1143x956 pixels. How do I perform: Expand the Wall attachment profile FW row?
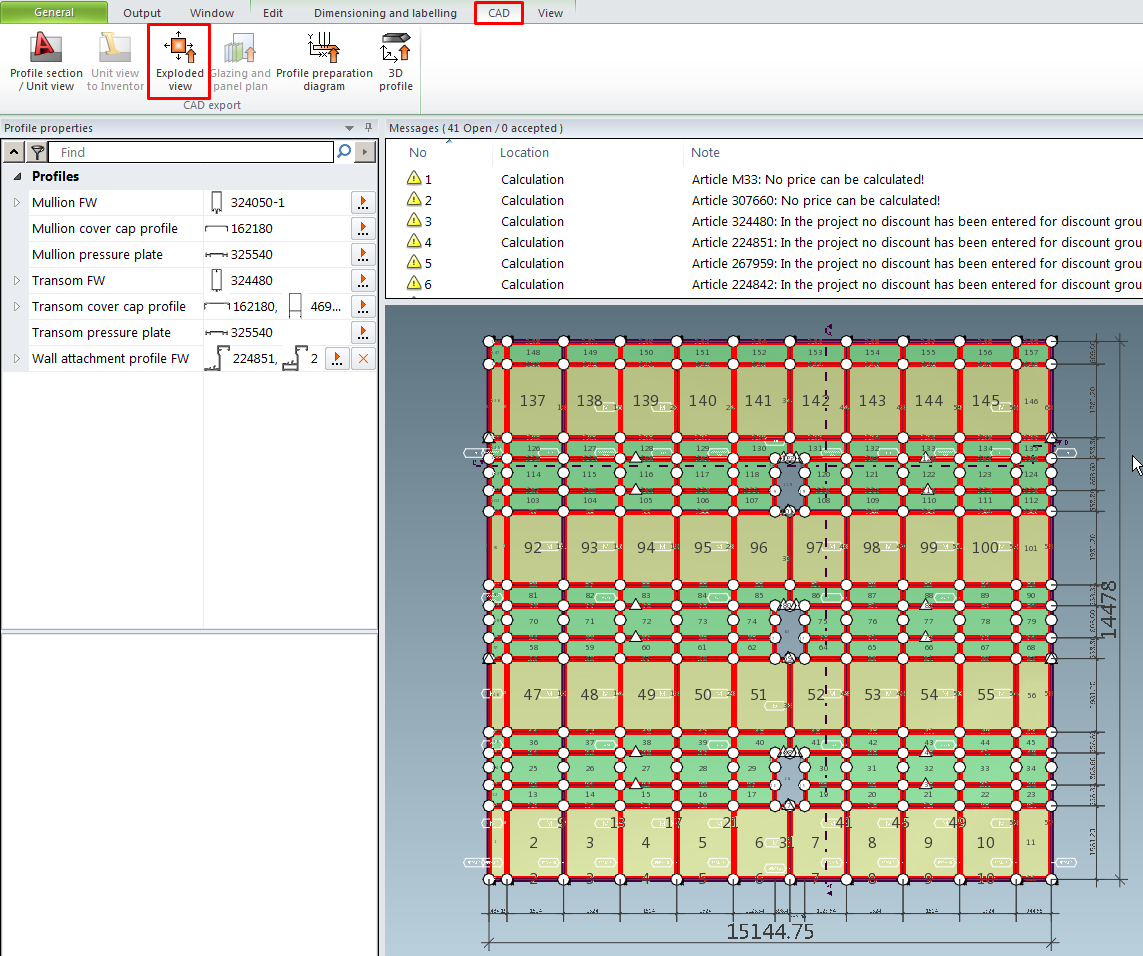[x=17, y=358]
